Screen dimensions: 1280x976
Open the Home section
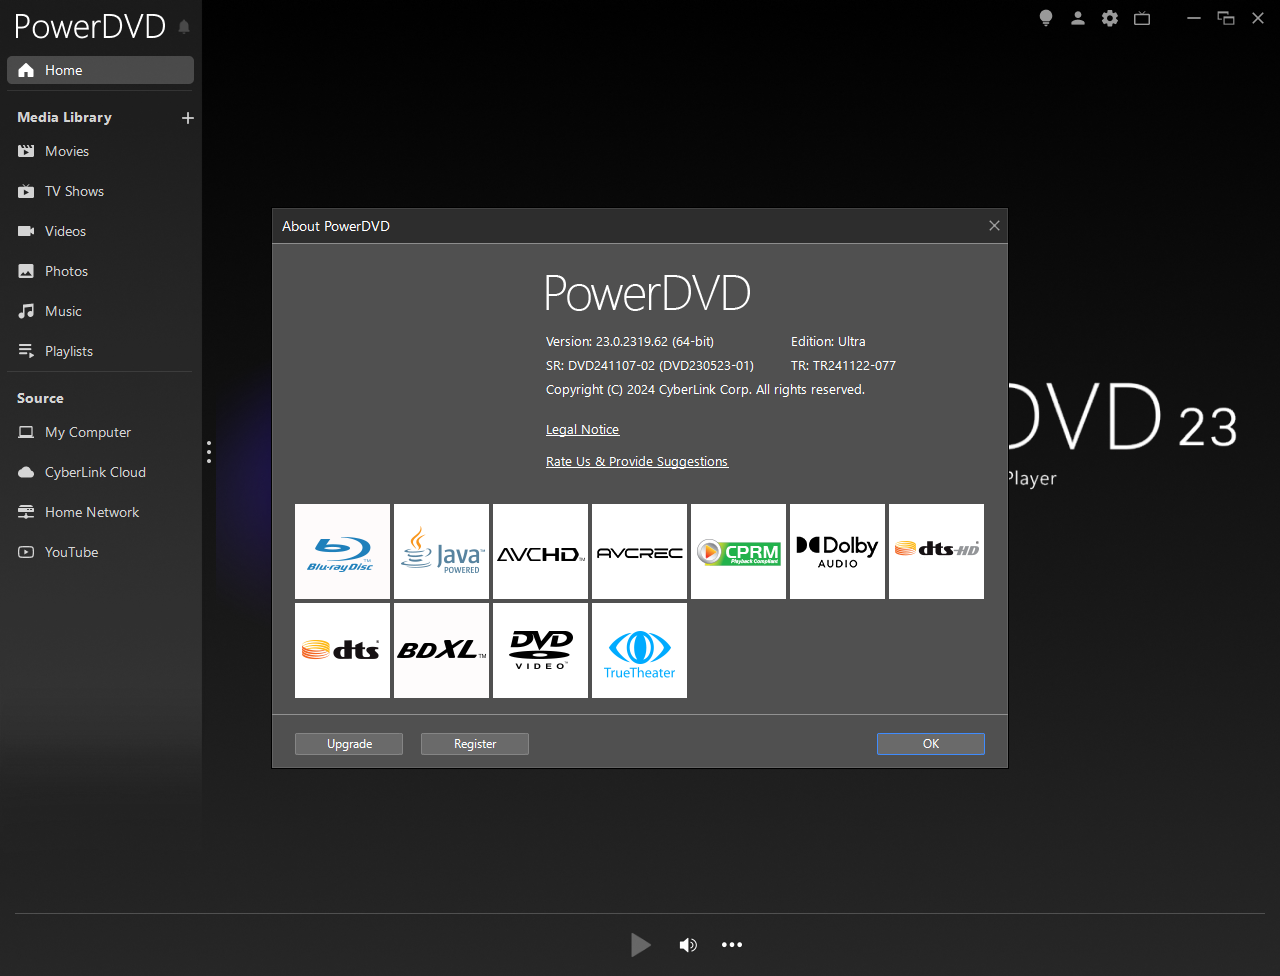coord(100,70)
